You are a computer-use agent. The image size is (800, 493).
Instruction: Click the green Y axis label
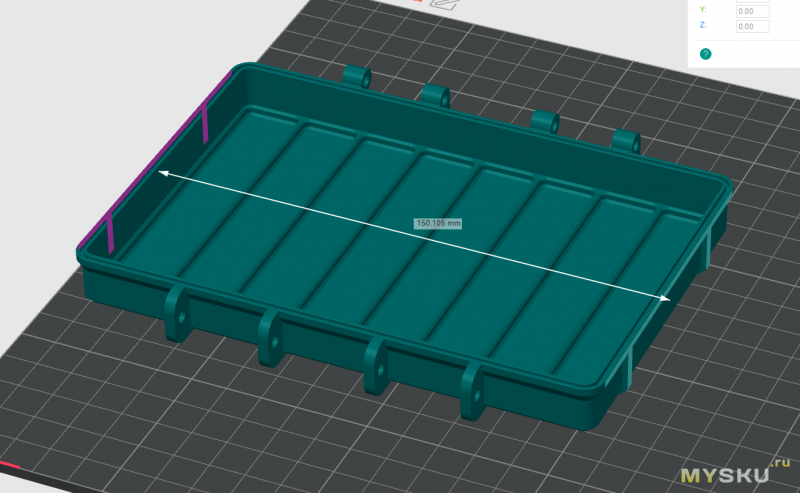703,11
